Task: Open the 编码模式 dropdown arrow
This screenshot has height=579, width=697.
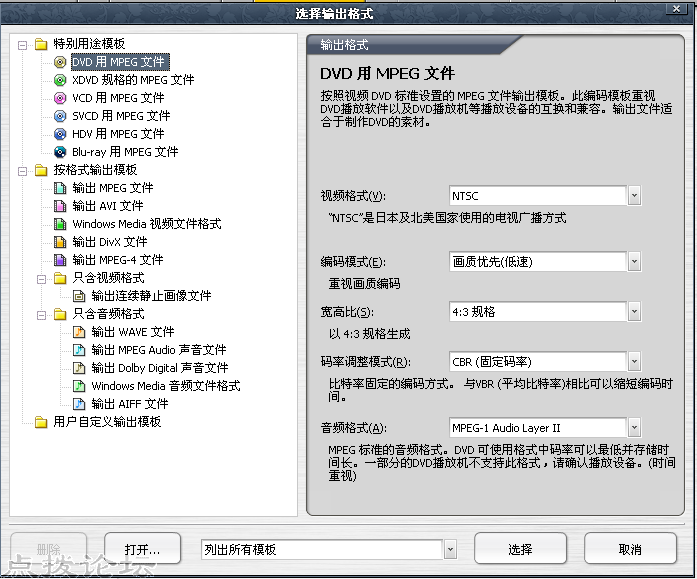Action: click(634, 262)
